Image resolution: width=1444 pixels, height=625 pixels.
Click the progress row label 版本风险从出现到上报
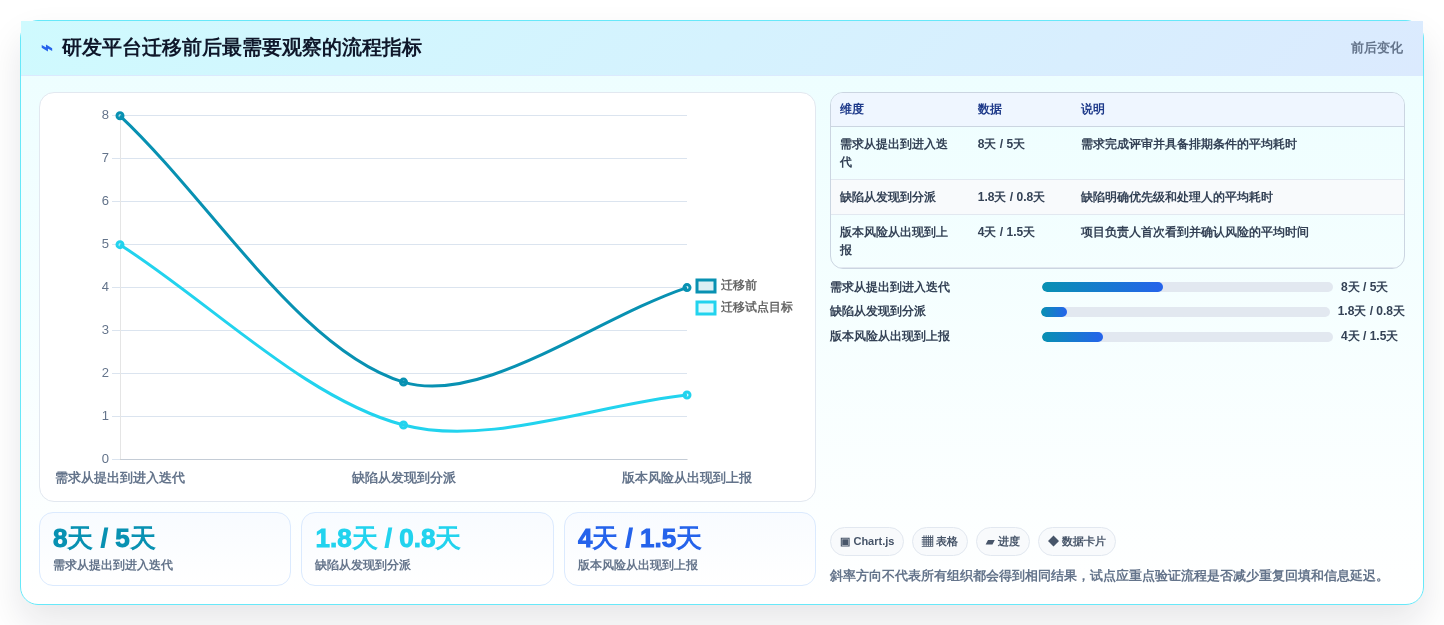[x=890, y=337]
